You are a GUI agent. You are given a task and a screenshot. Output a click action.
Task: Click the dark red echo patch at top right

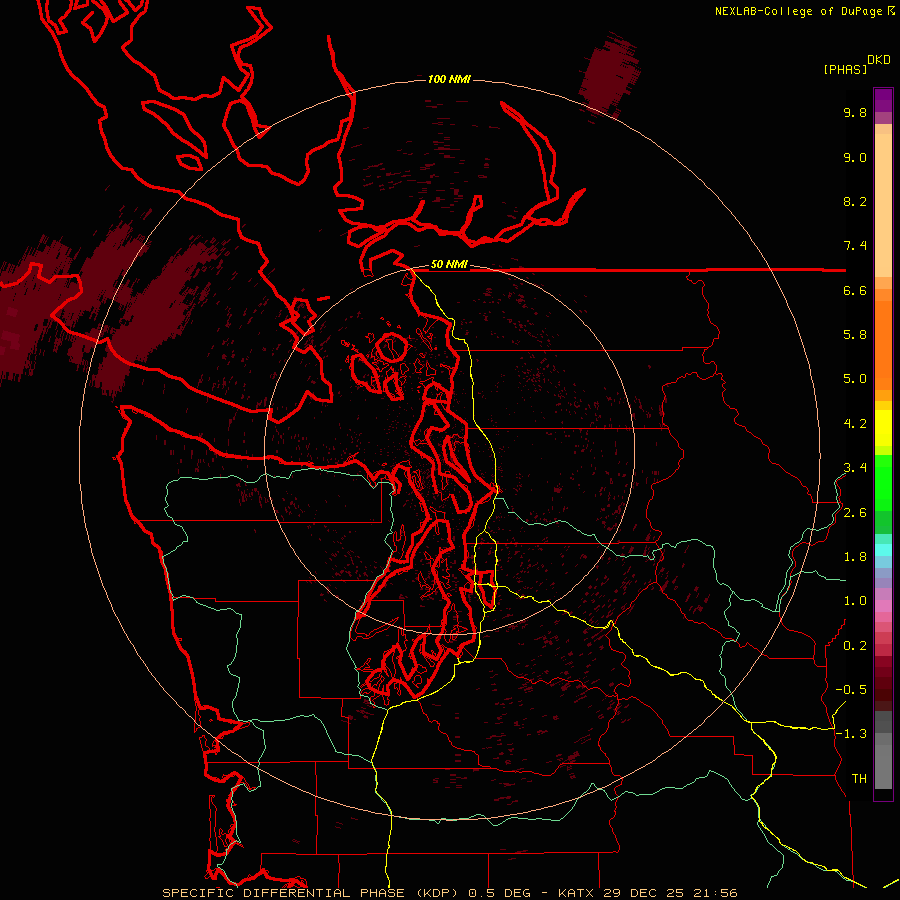(608, 75)
